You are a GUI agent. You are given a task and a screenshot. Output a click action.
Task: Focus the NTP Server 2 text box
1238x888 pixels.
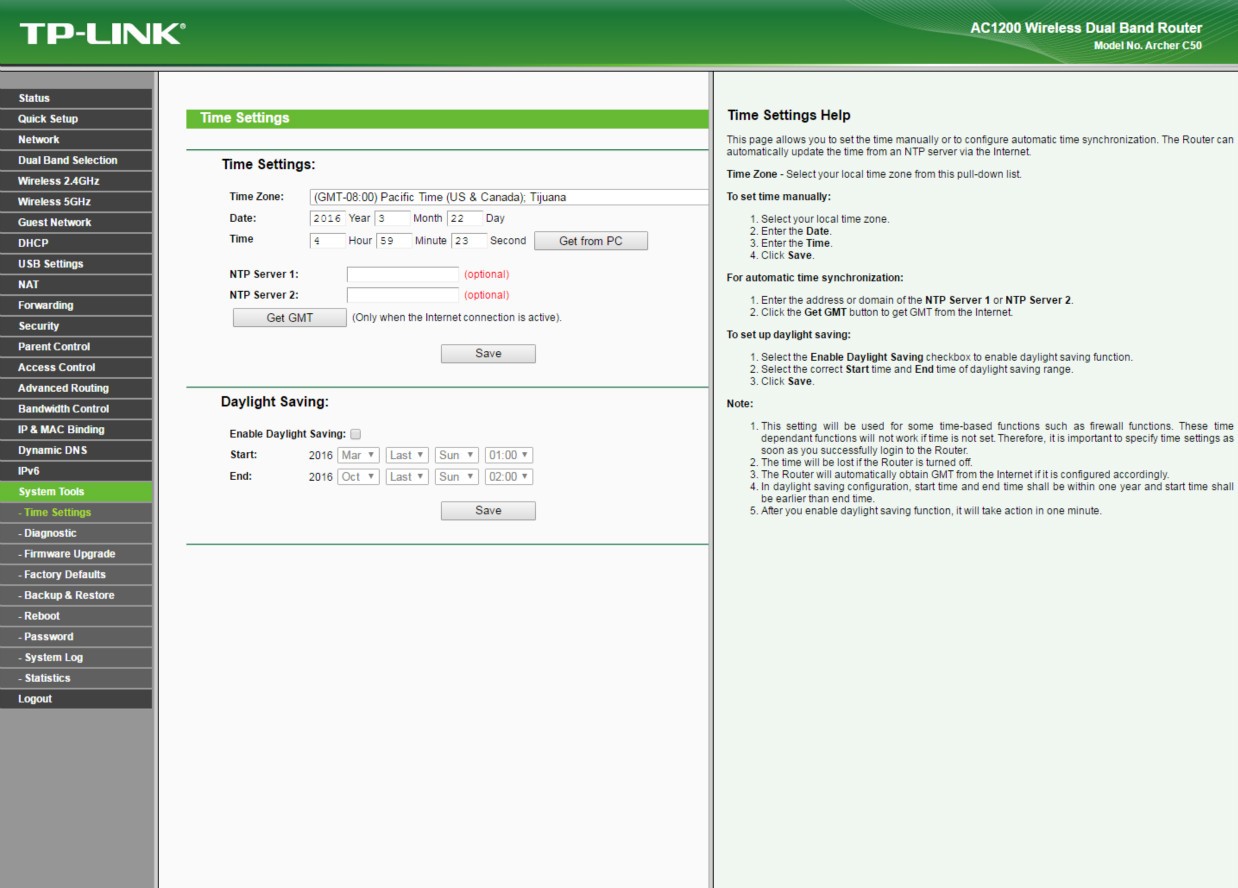(x=402, y=295)
